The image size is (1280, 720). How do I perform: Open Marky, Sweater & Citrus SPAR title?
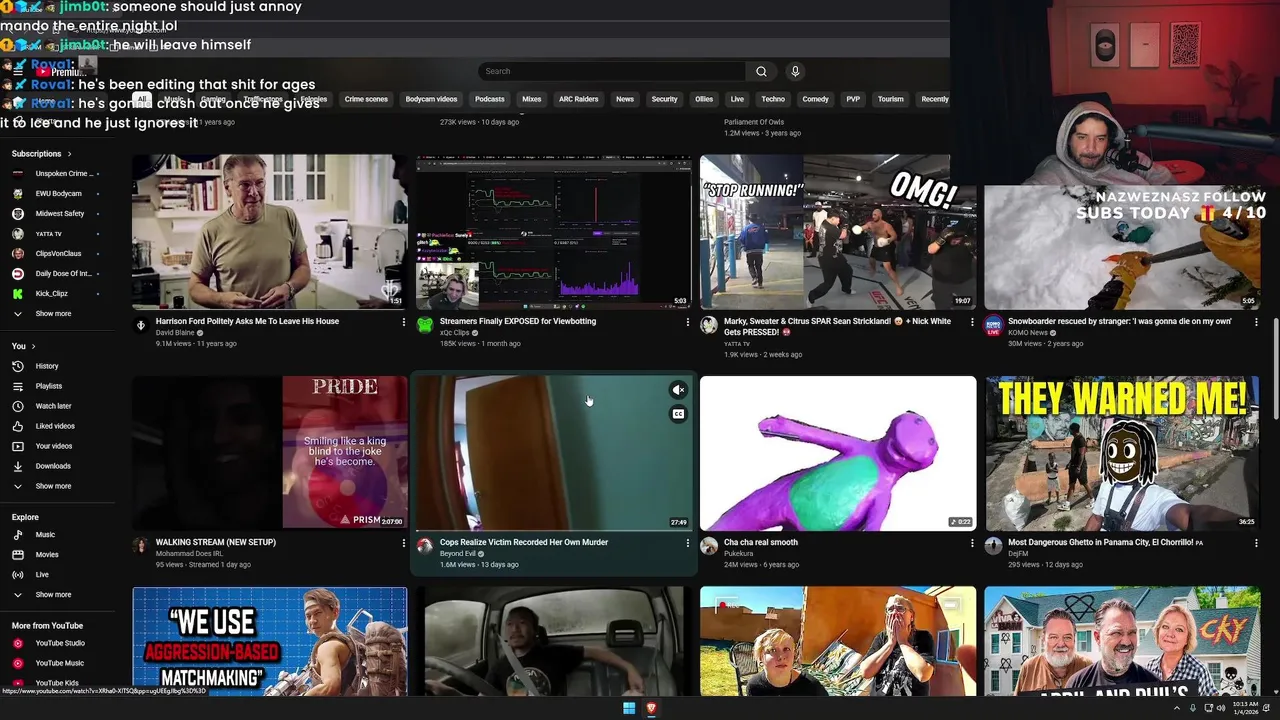[x=837, y=326]
